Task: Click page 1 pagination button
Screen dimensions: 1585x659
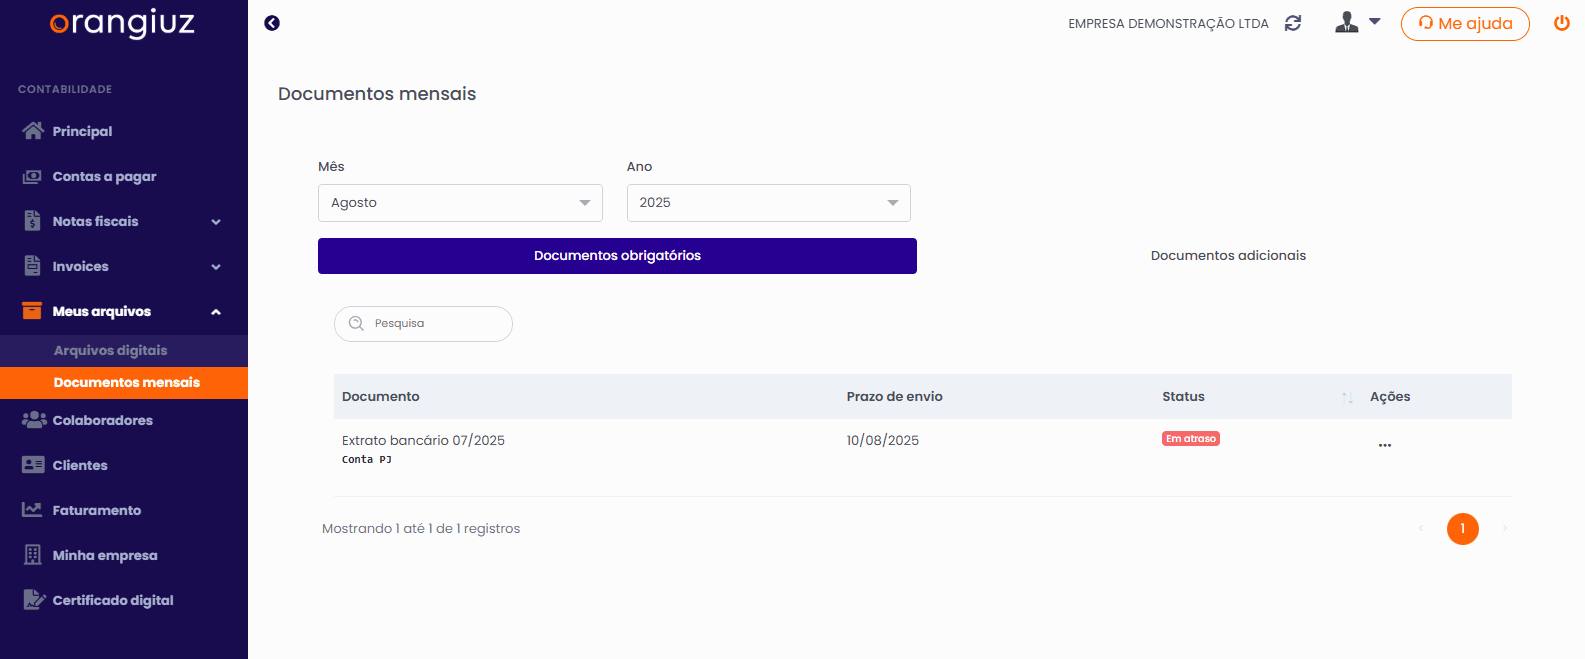Action: (1463, 529)
